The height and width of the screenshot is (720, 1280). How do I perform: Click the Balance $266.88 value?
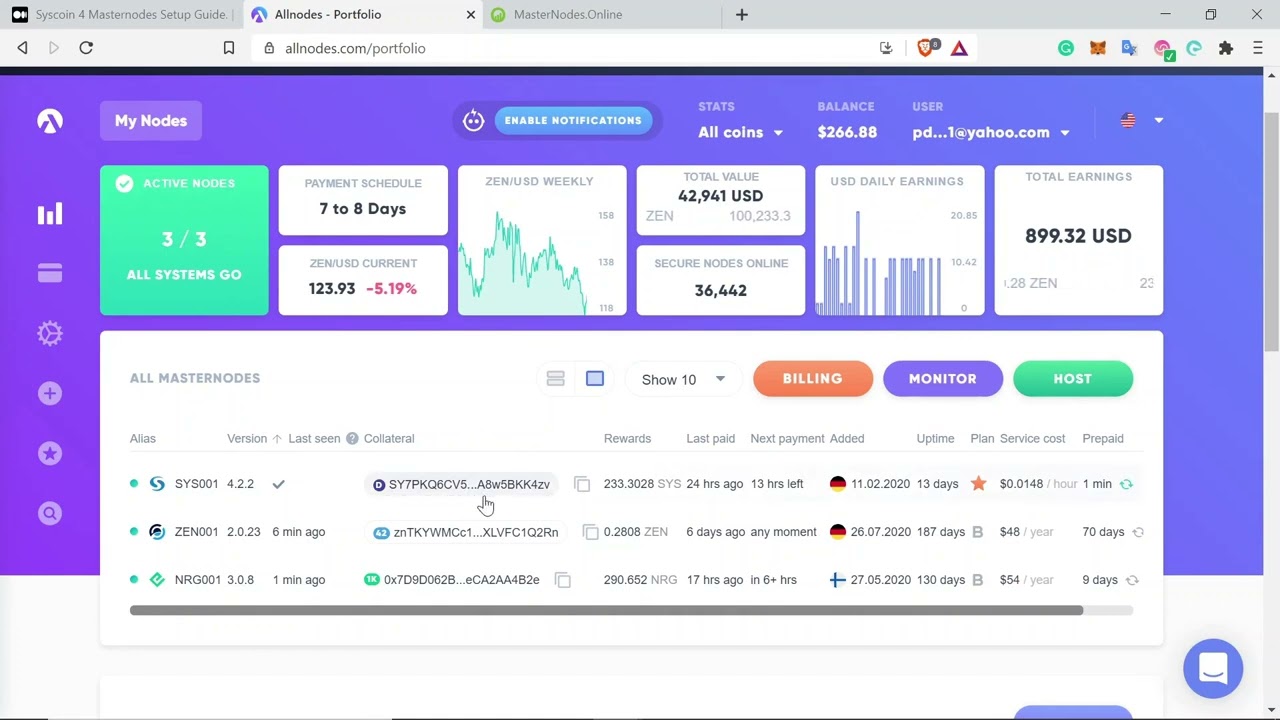pyautogui.click(x=847, y=132)
